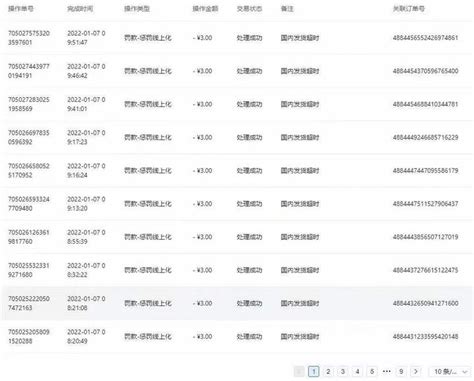The width and height of the screenshot is (474, 381).
Task: Click linked order number 4884437276615122475
Action: tap(425, 270)
